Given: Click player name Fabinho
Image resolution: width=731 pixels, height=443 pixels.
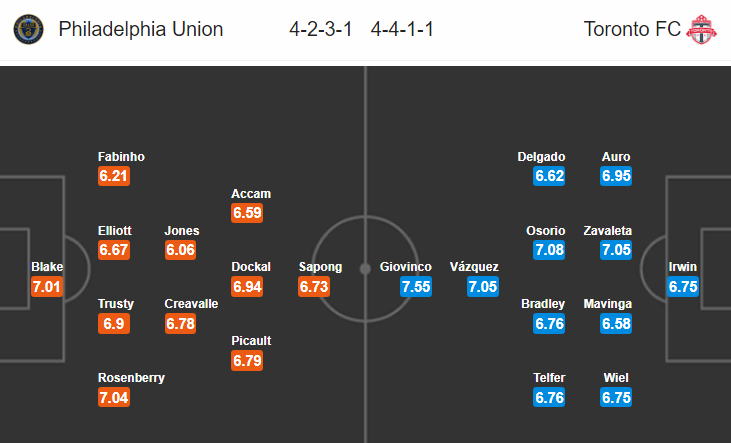Looking at the screenshot, I should pyautogui.click(x=121, y=157).
